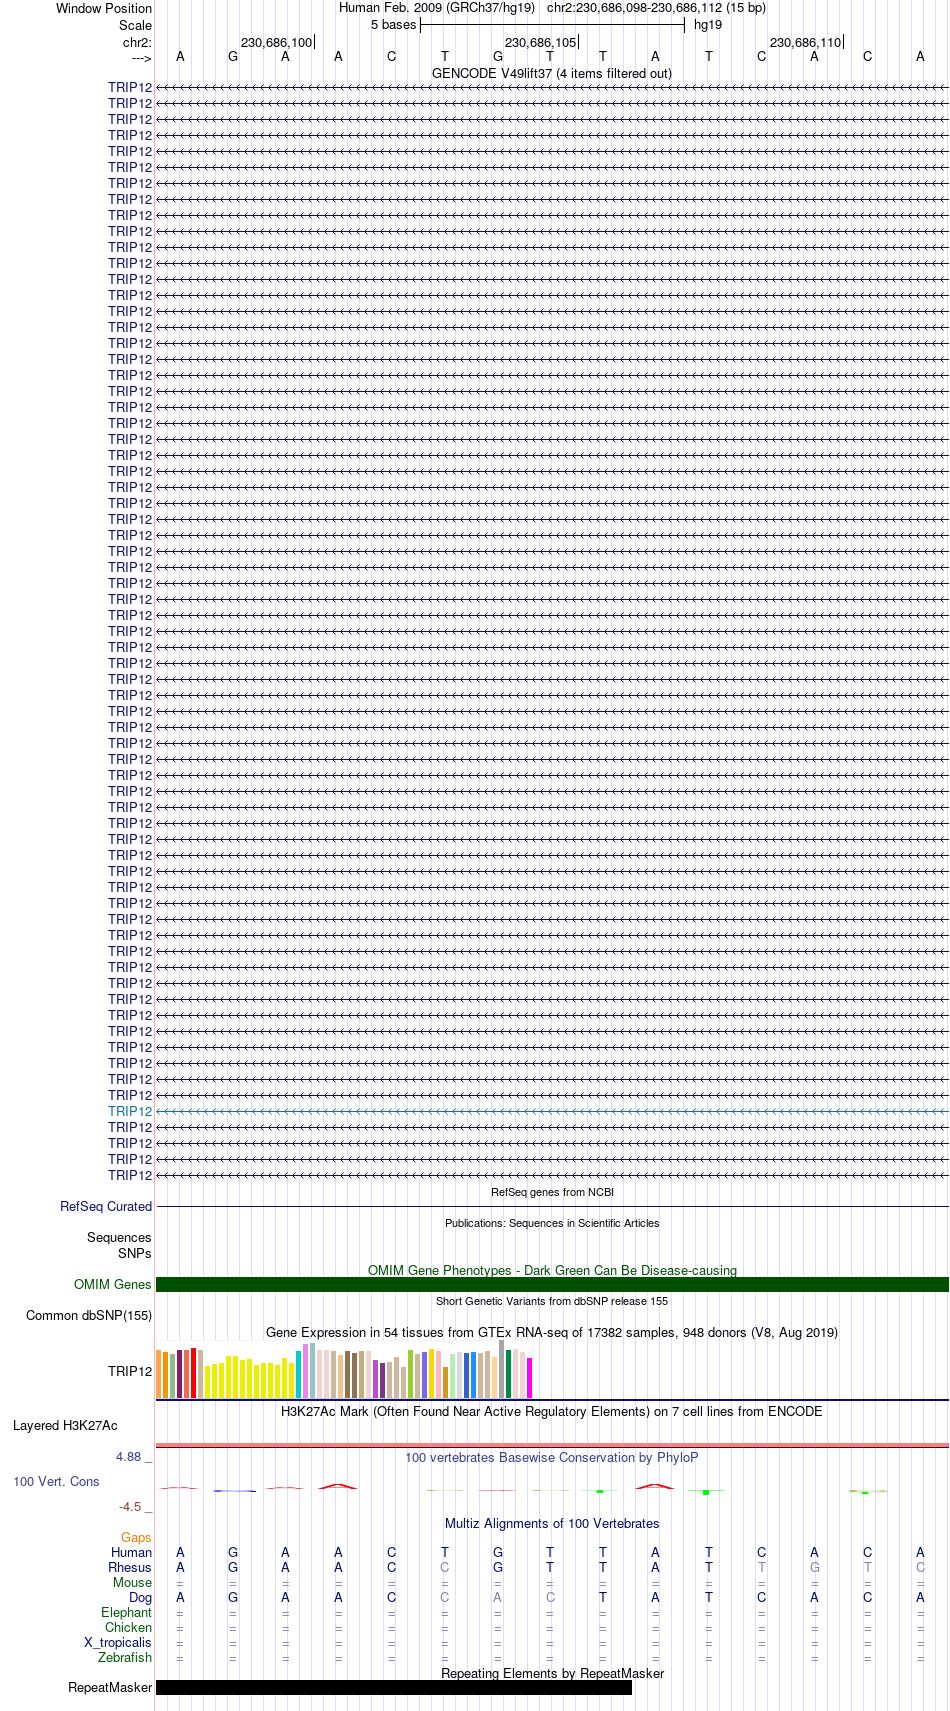Open the RefSeq Curated track label
The image size is (950, 1711).
tap(106, 1206)
